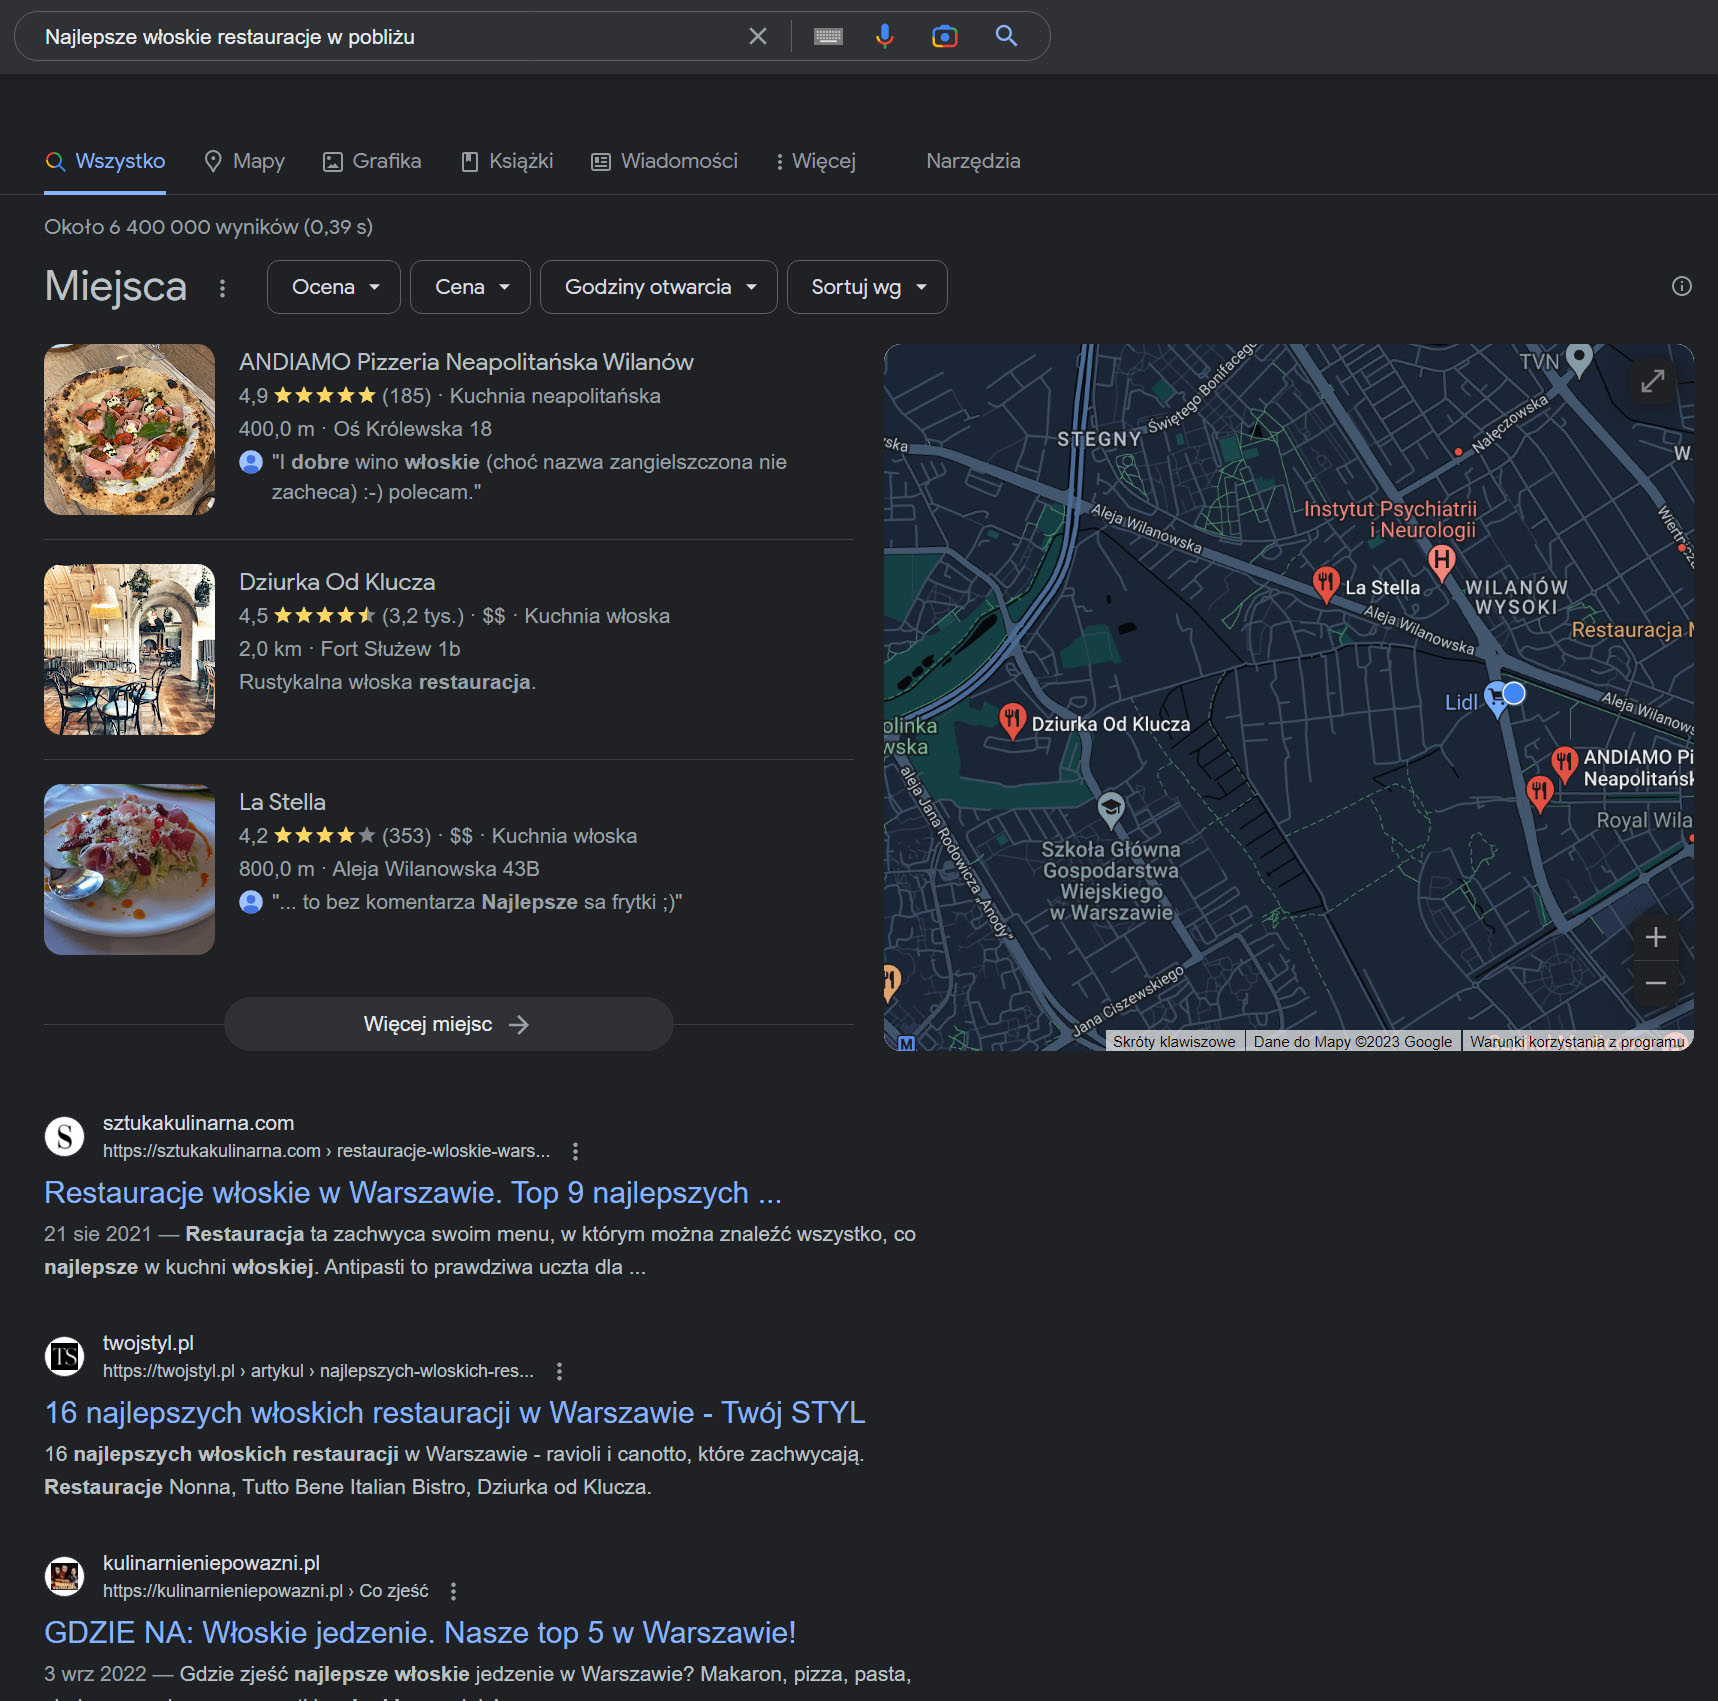Click kulinarnieniepowazni.pl site favicon
This screenshot has height=1701, width=1718.
[x=65, y=1576]
